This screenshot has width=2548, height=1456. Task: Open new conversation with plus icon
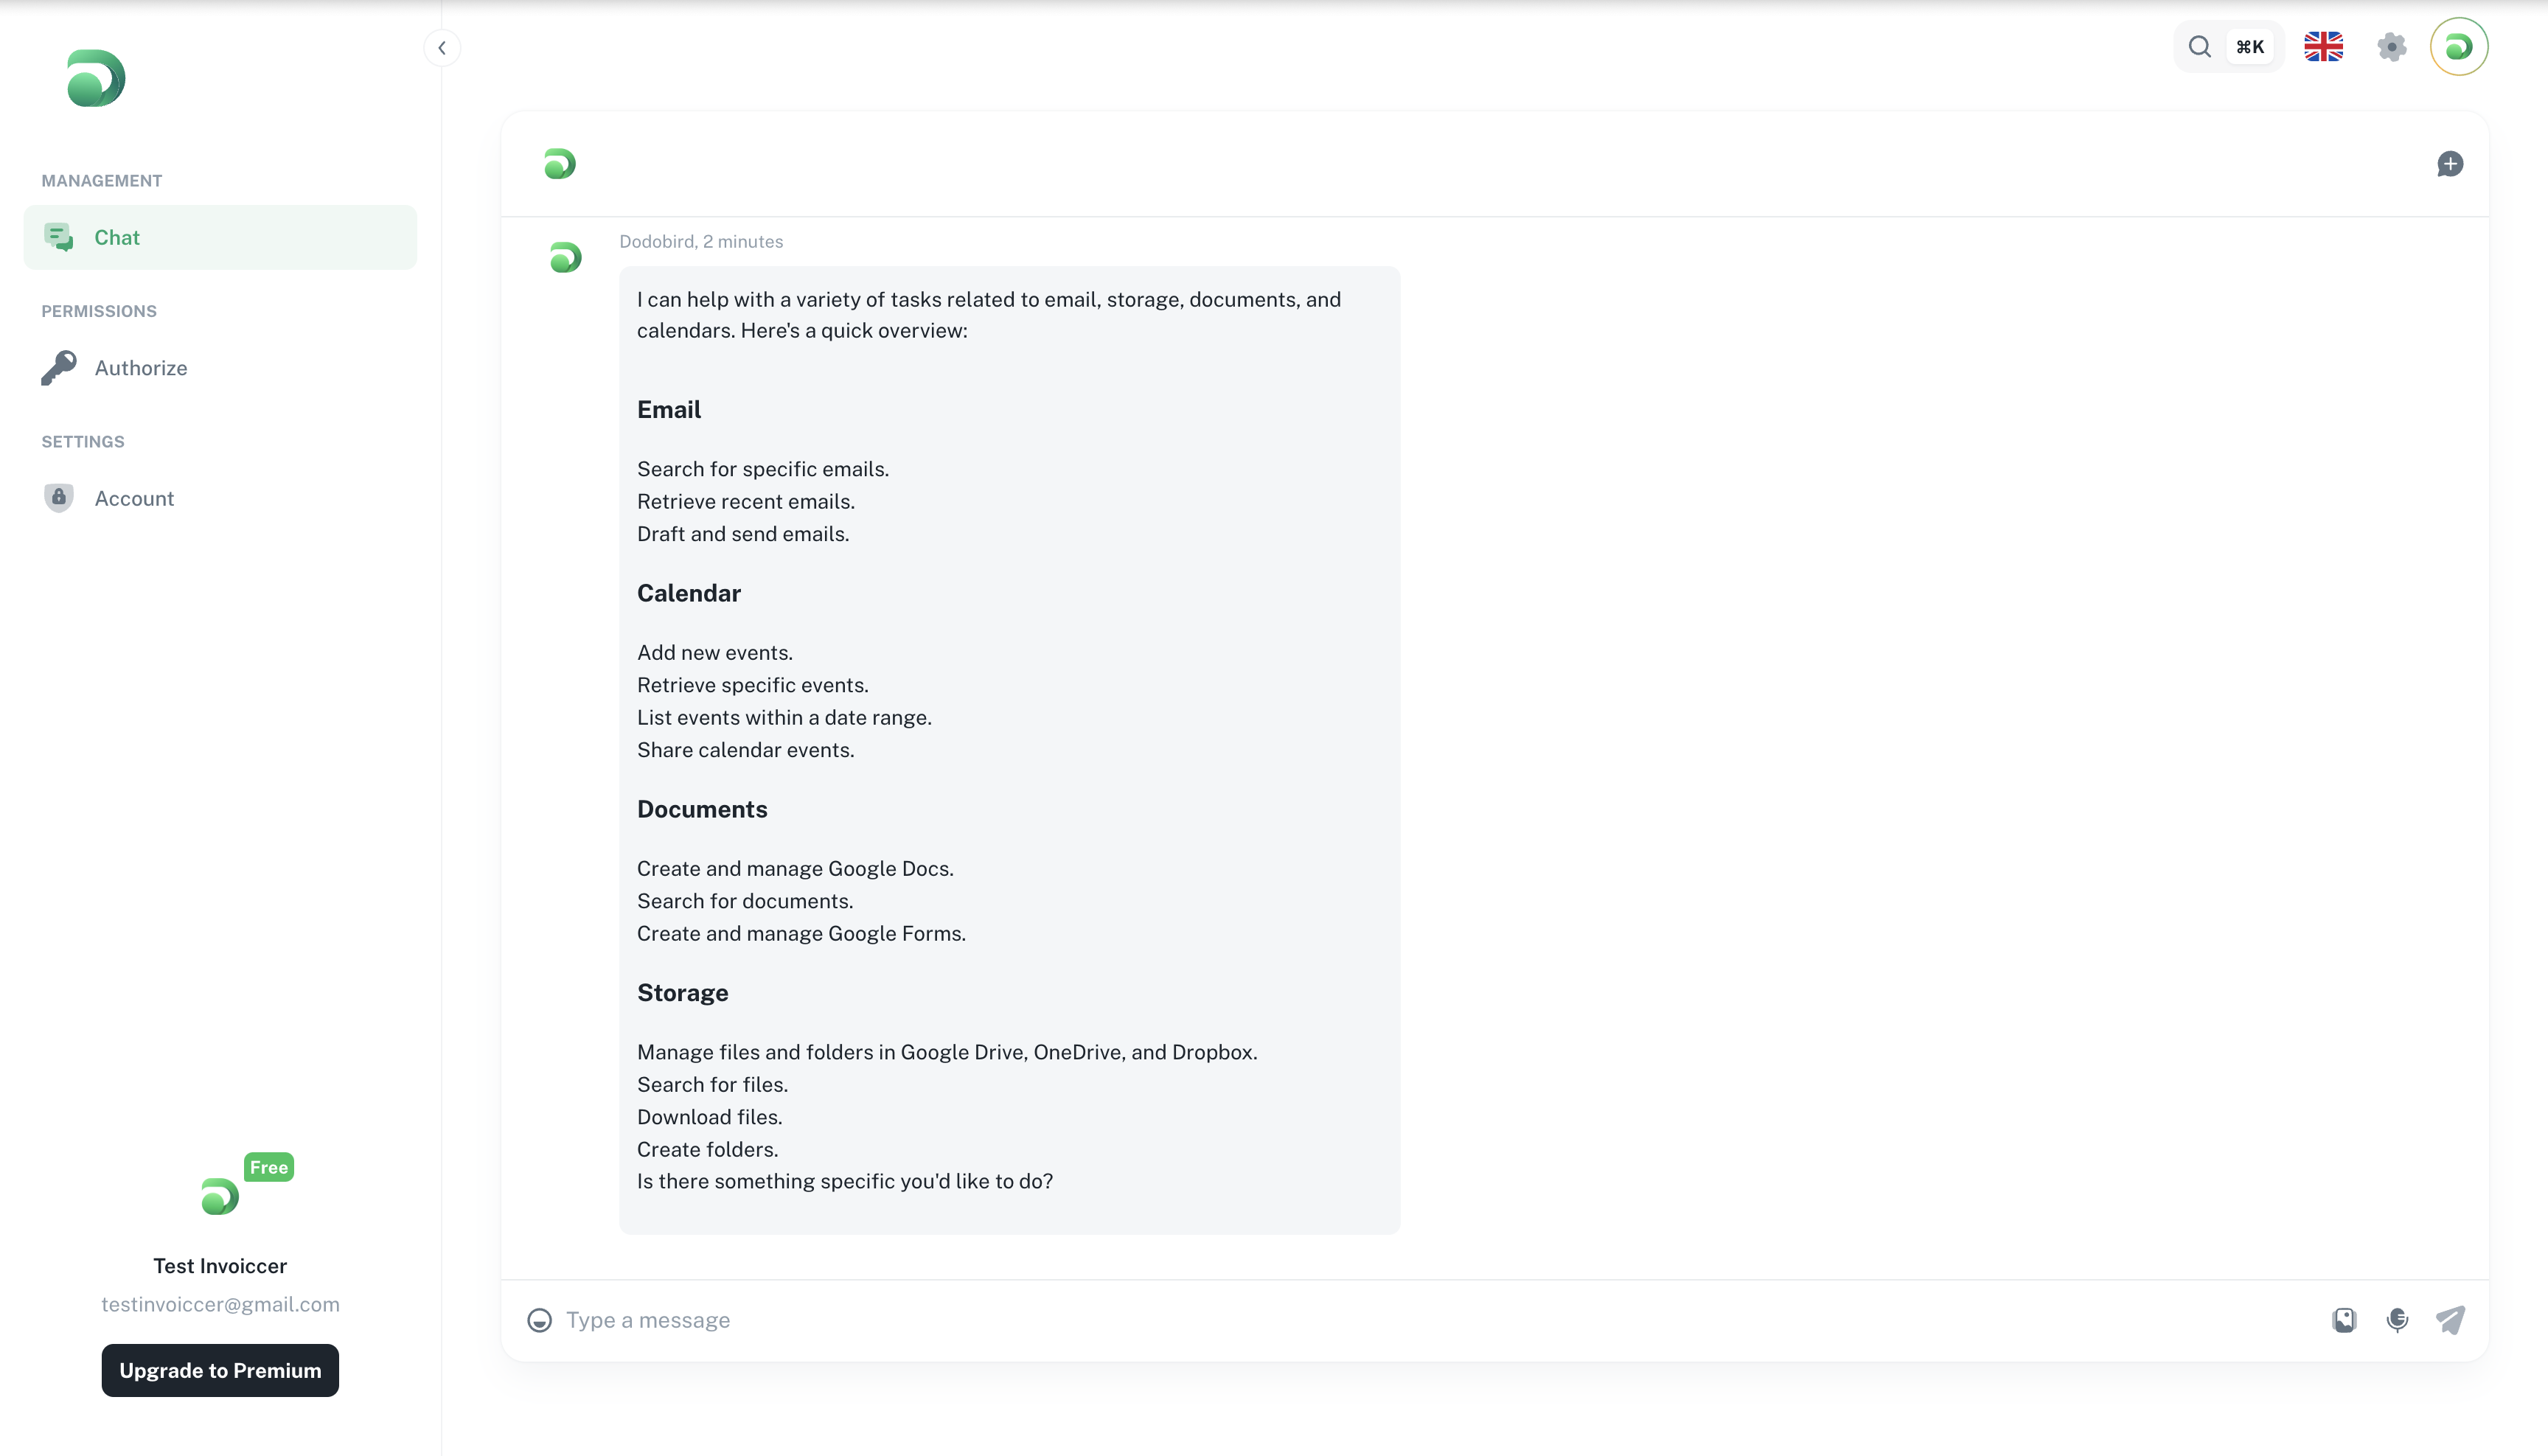point(2448,163)
